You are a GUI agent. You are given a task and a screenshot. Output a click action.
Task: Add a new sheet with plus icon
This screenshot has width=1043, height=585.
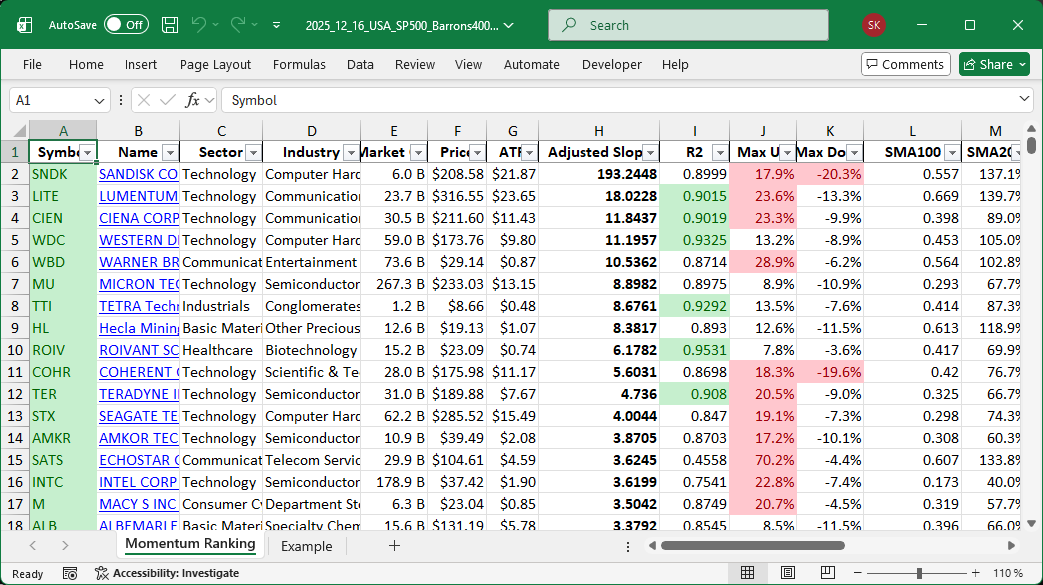click(394, 546)
